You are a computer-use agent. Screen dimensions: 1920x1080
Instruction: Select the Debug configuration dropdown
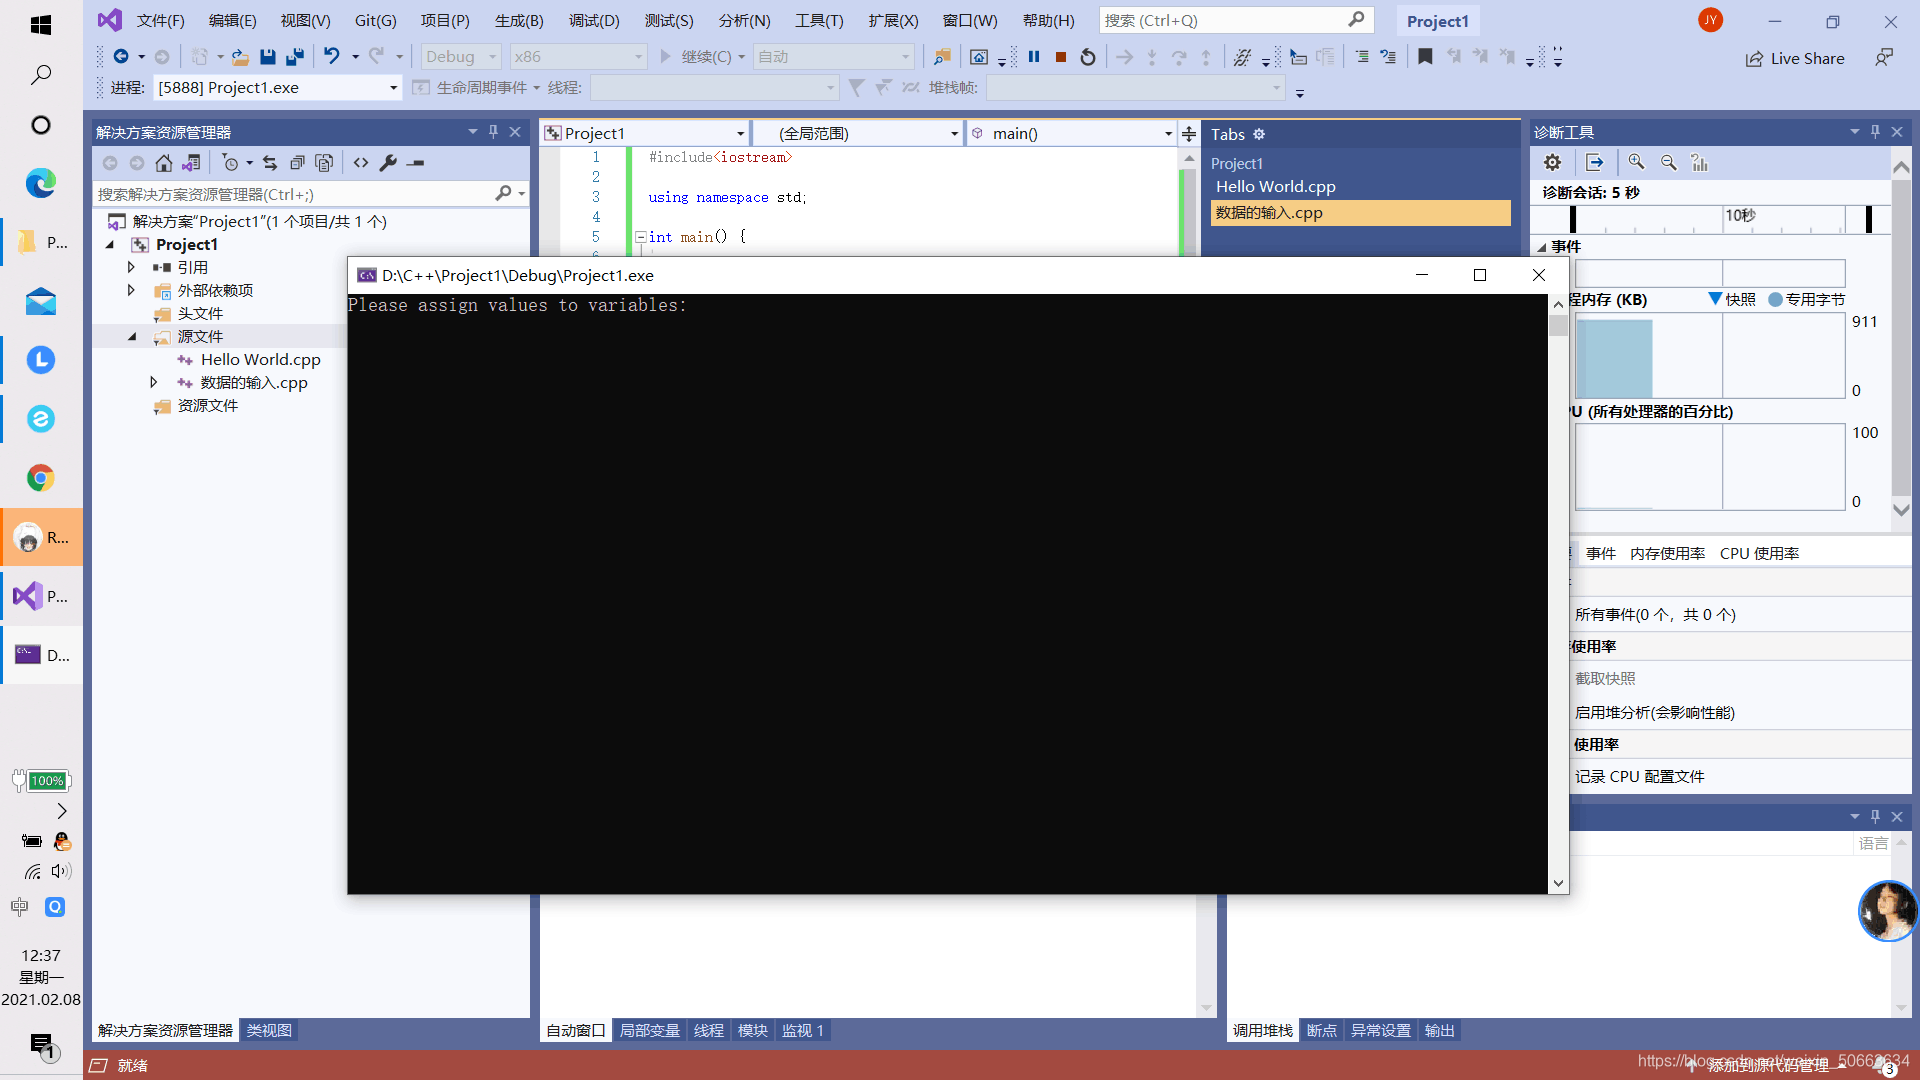click(x=460, y=55)
